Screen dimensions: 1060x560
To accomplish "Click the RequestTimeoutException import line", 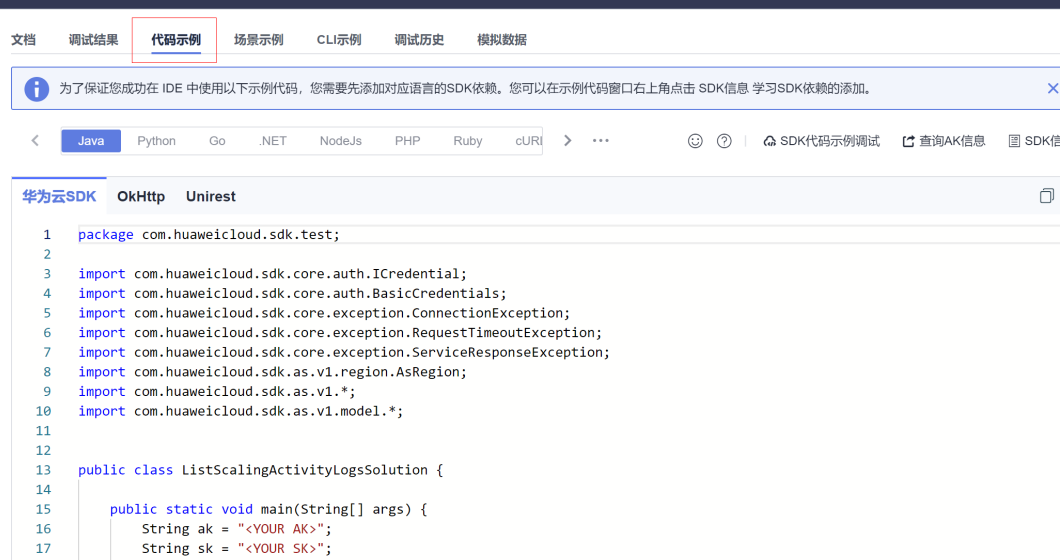I will pos(340,333).
